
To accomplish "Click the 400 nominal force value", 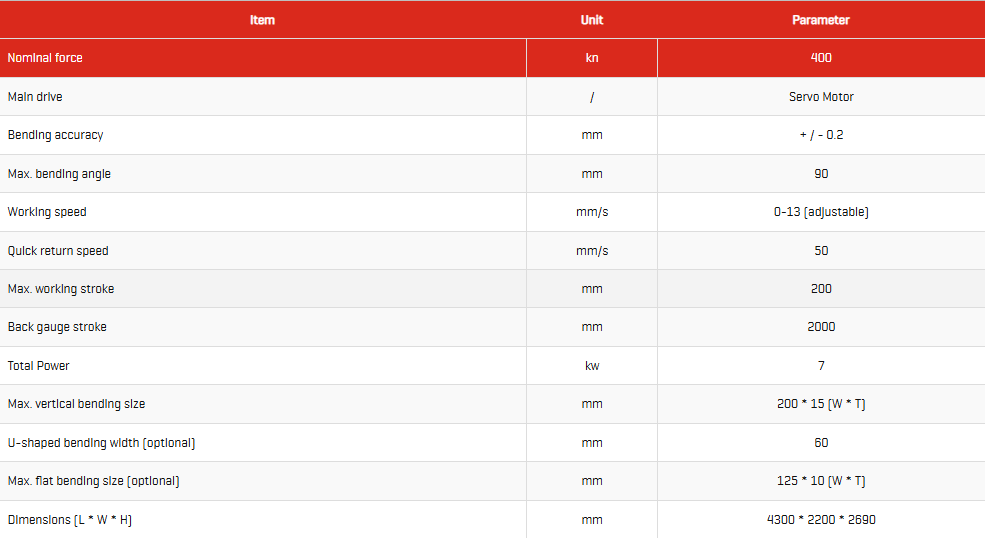I will 821,58.
